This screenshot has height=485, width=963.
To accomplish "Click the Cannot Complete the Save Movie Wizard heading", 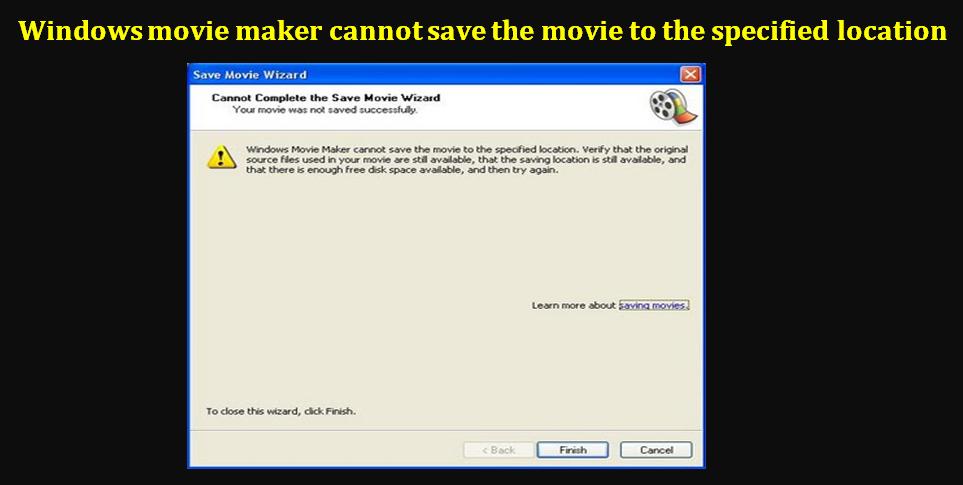I will coord(326,98).
